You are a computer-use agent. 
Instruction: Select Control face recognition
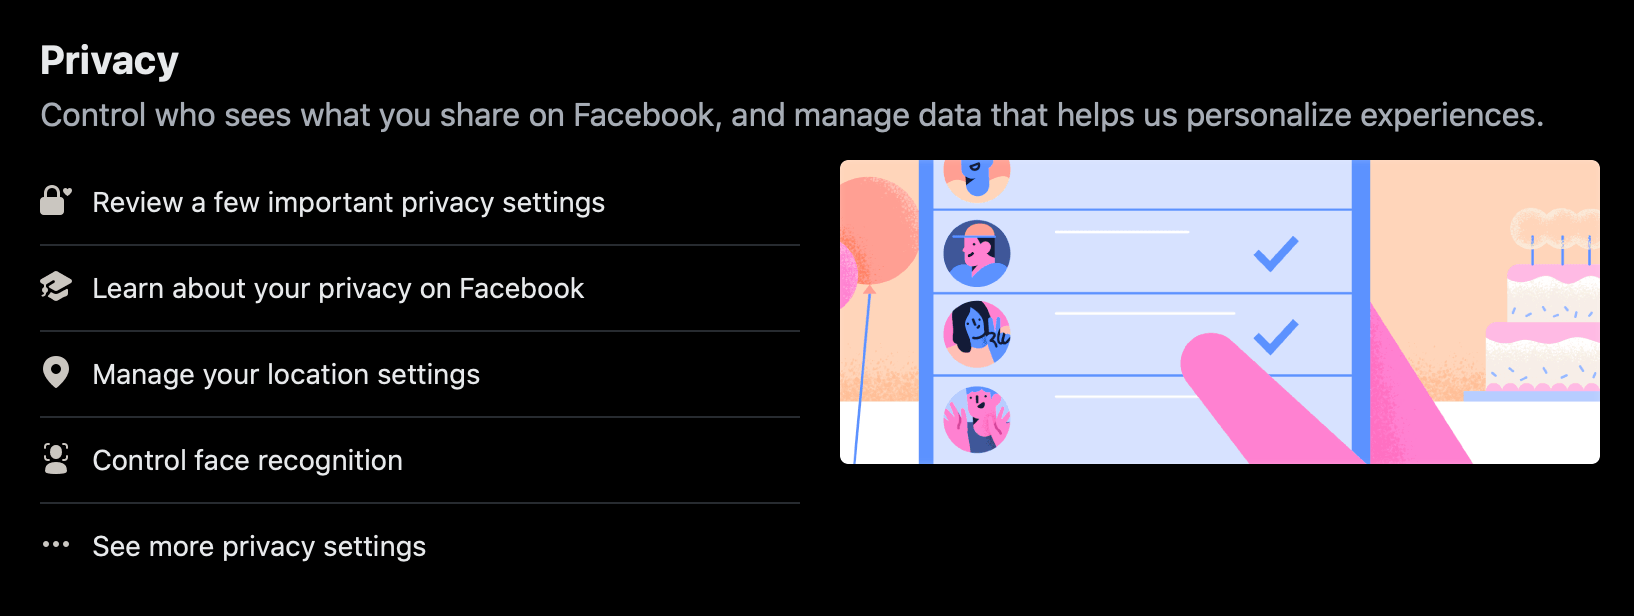pos(247,461)
